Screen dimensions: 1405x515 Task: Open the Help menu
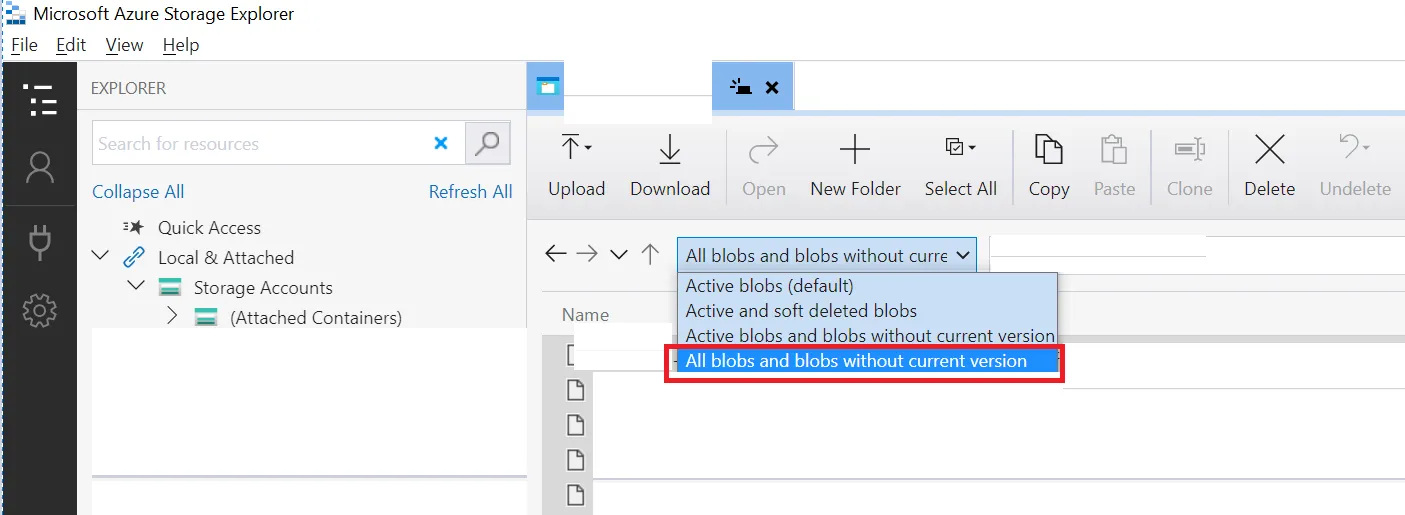coord(181,45)
